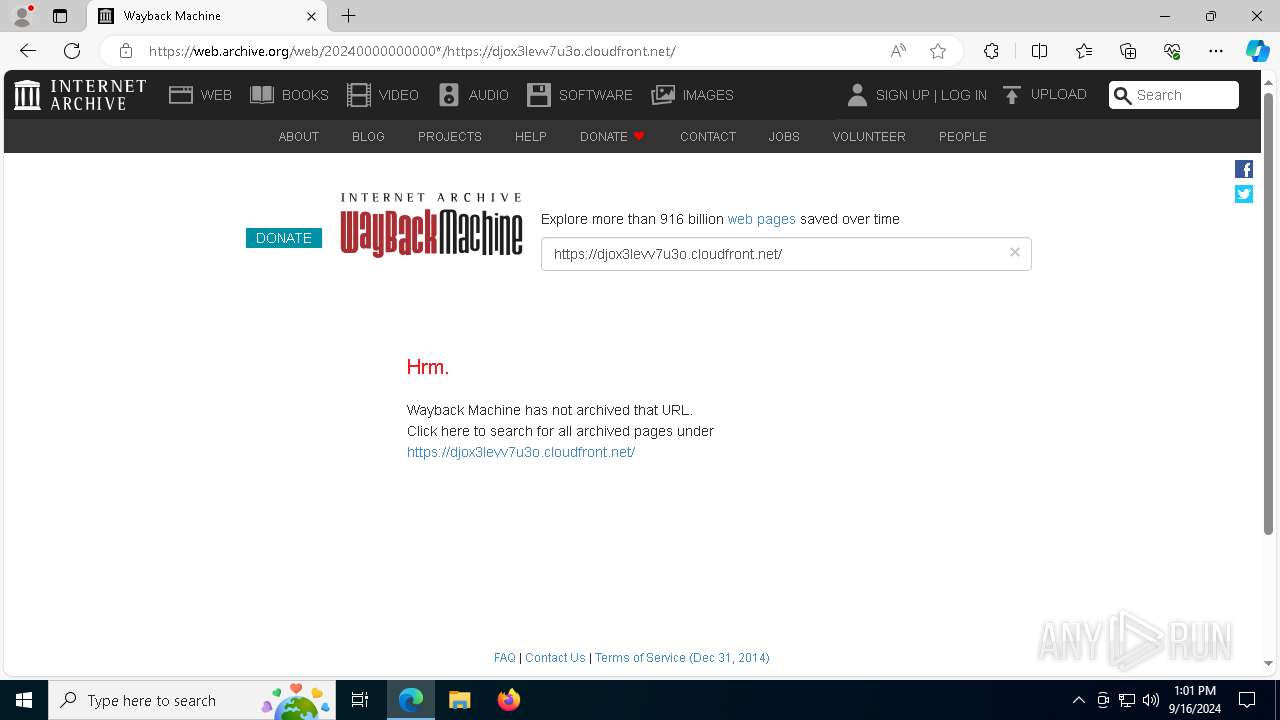The image size is (1280, 720).
Task: Open the Software floppy disk icon
Action: [x=539, y=95]
